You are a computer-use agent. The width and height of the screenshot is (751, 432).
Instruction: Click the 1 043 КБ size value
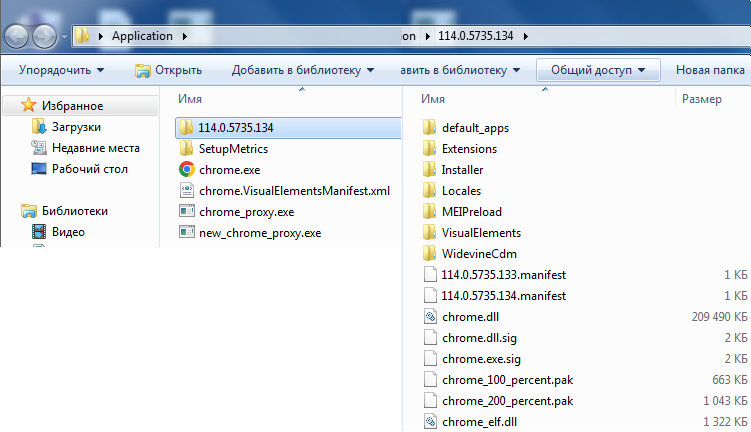pyautogui.click(x=725, y=401)
